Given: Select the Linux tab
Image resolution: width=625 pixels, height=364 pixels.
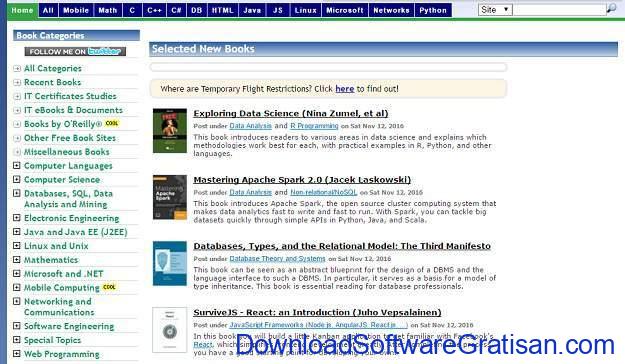Looking at the screenshot, I should pyautogui.click(x=306, y=10).
